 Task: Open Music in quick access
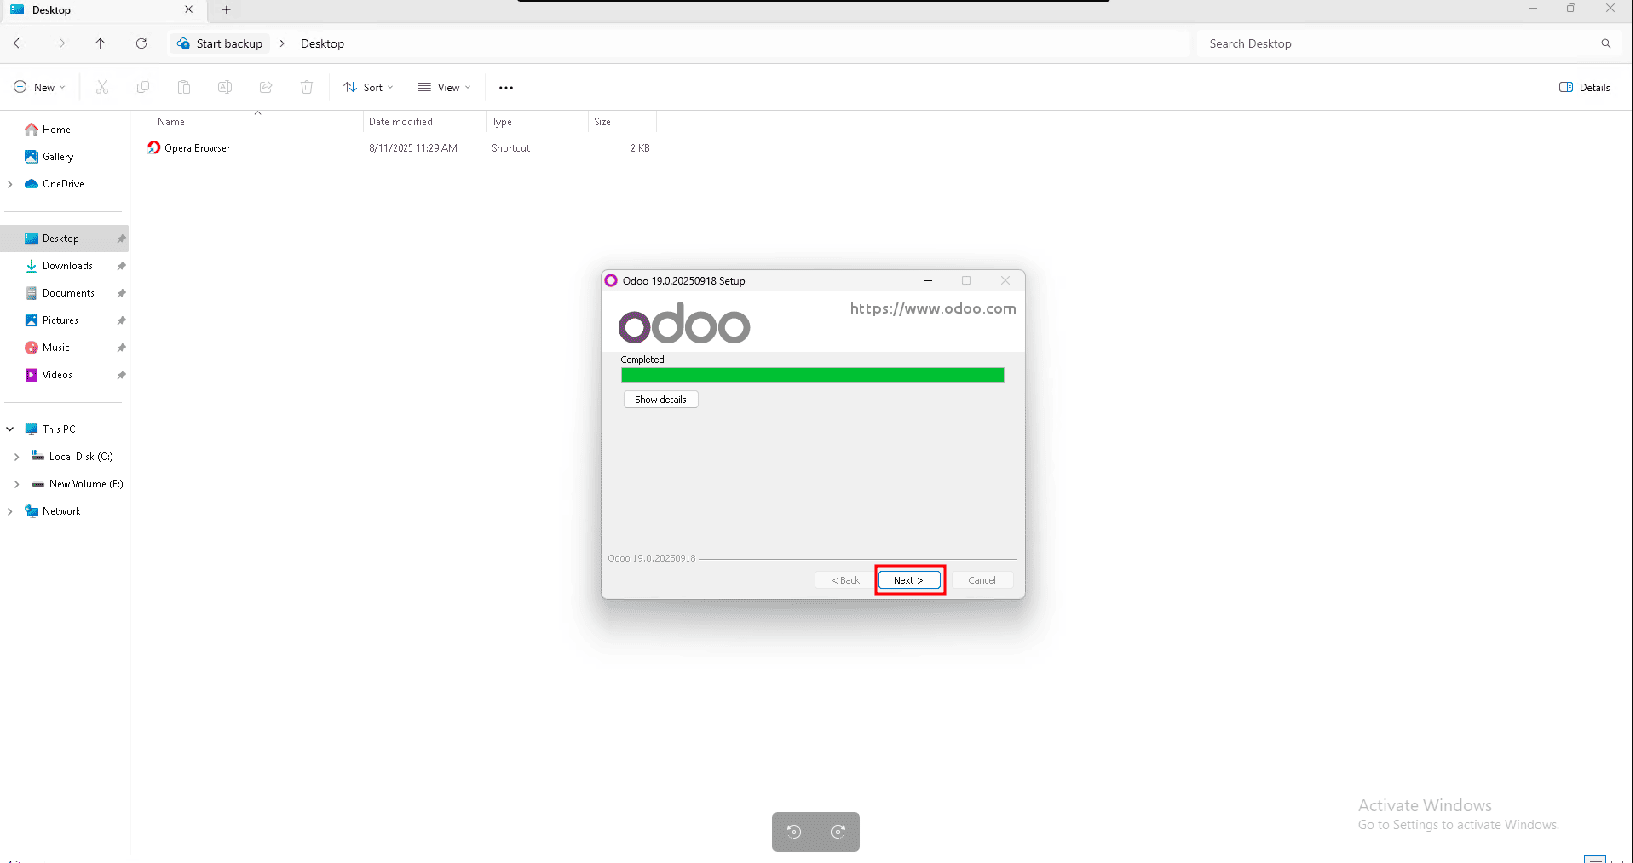(x=56, y=347)
